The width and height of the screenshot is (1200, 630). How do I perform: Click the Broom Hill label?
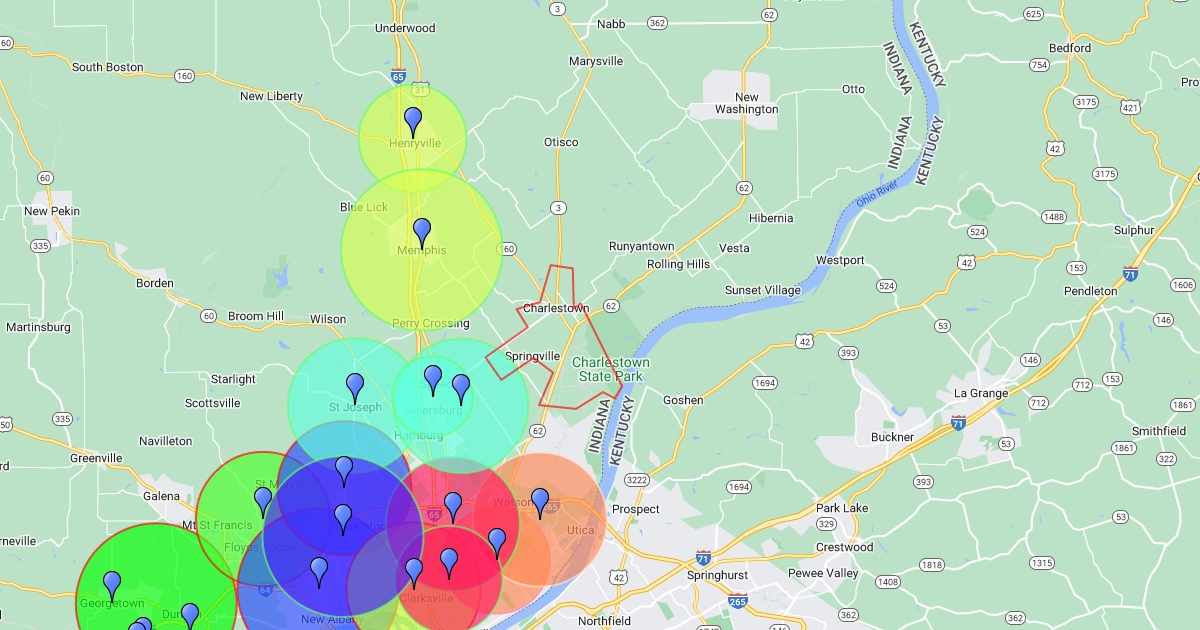click(x=256, y=316)
